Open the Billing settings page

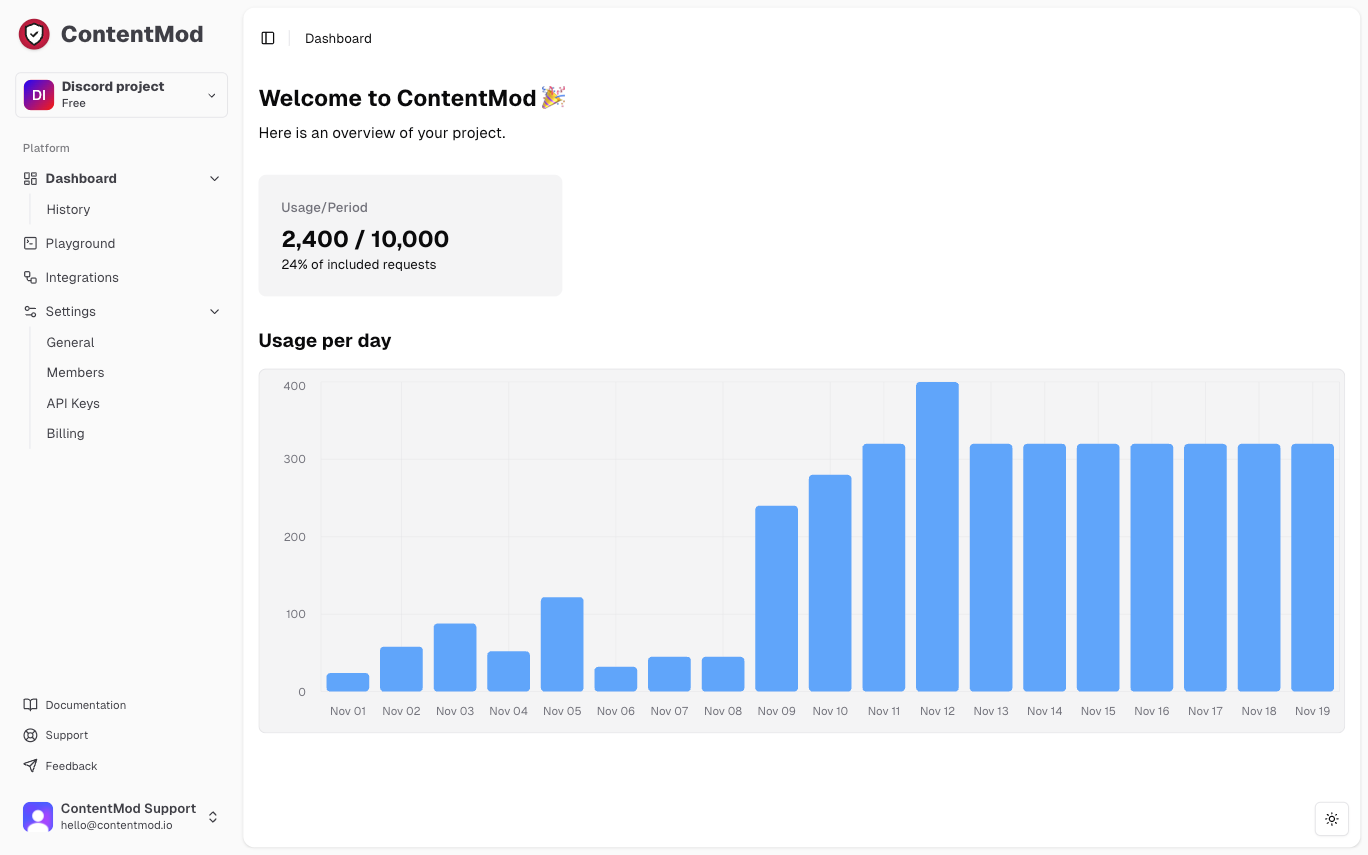[x=65, y=433]
